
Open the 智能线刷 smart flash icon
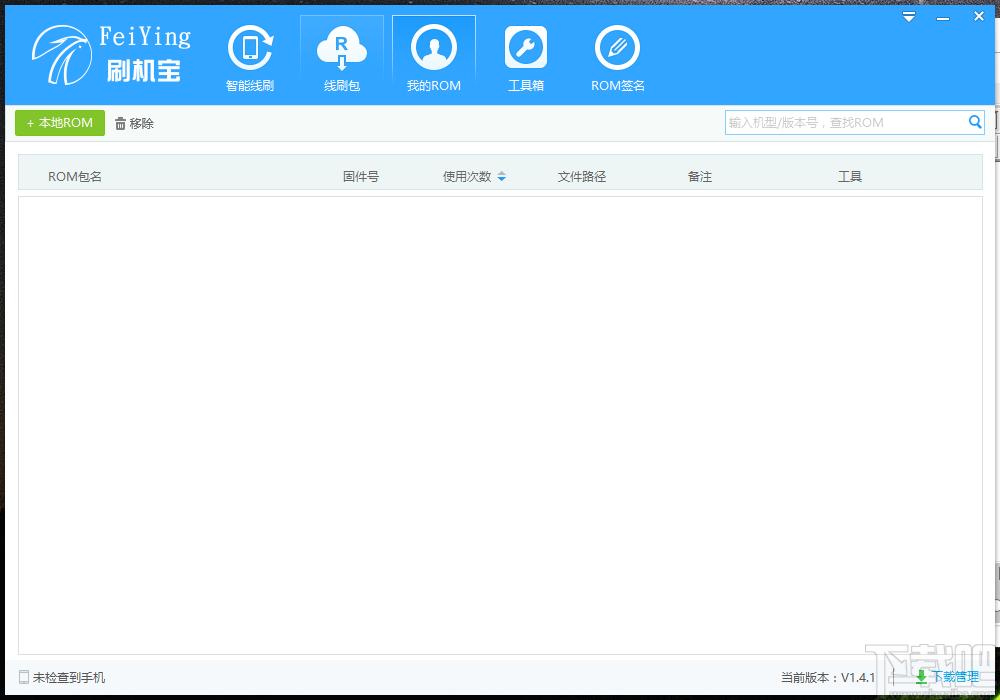pyautogui.click(x=250, y=48)
